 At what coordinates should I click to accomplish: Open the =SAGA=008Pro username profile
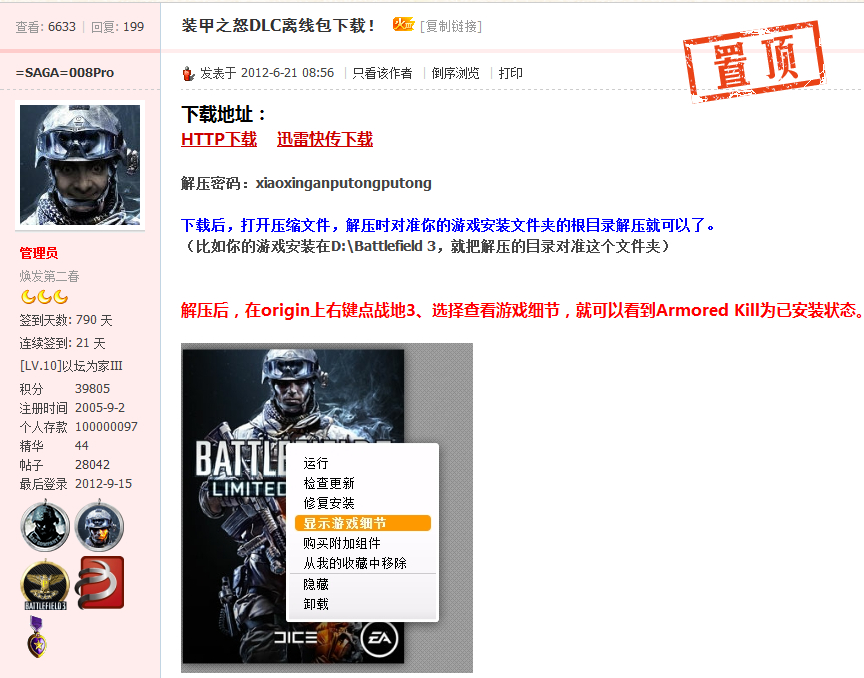point(65,73)
